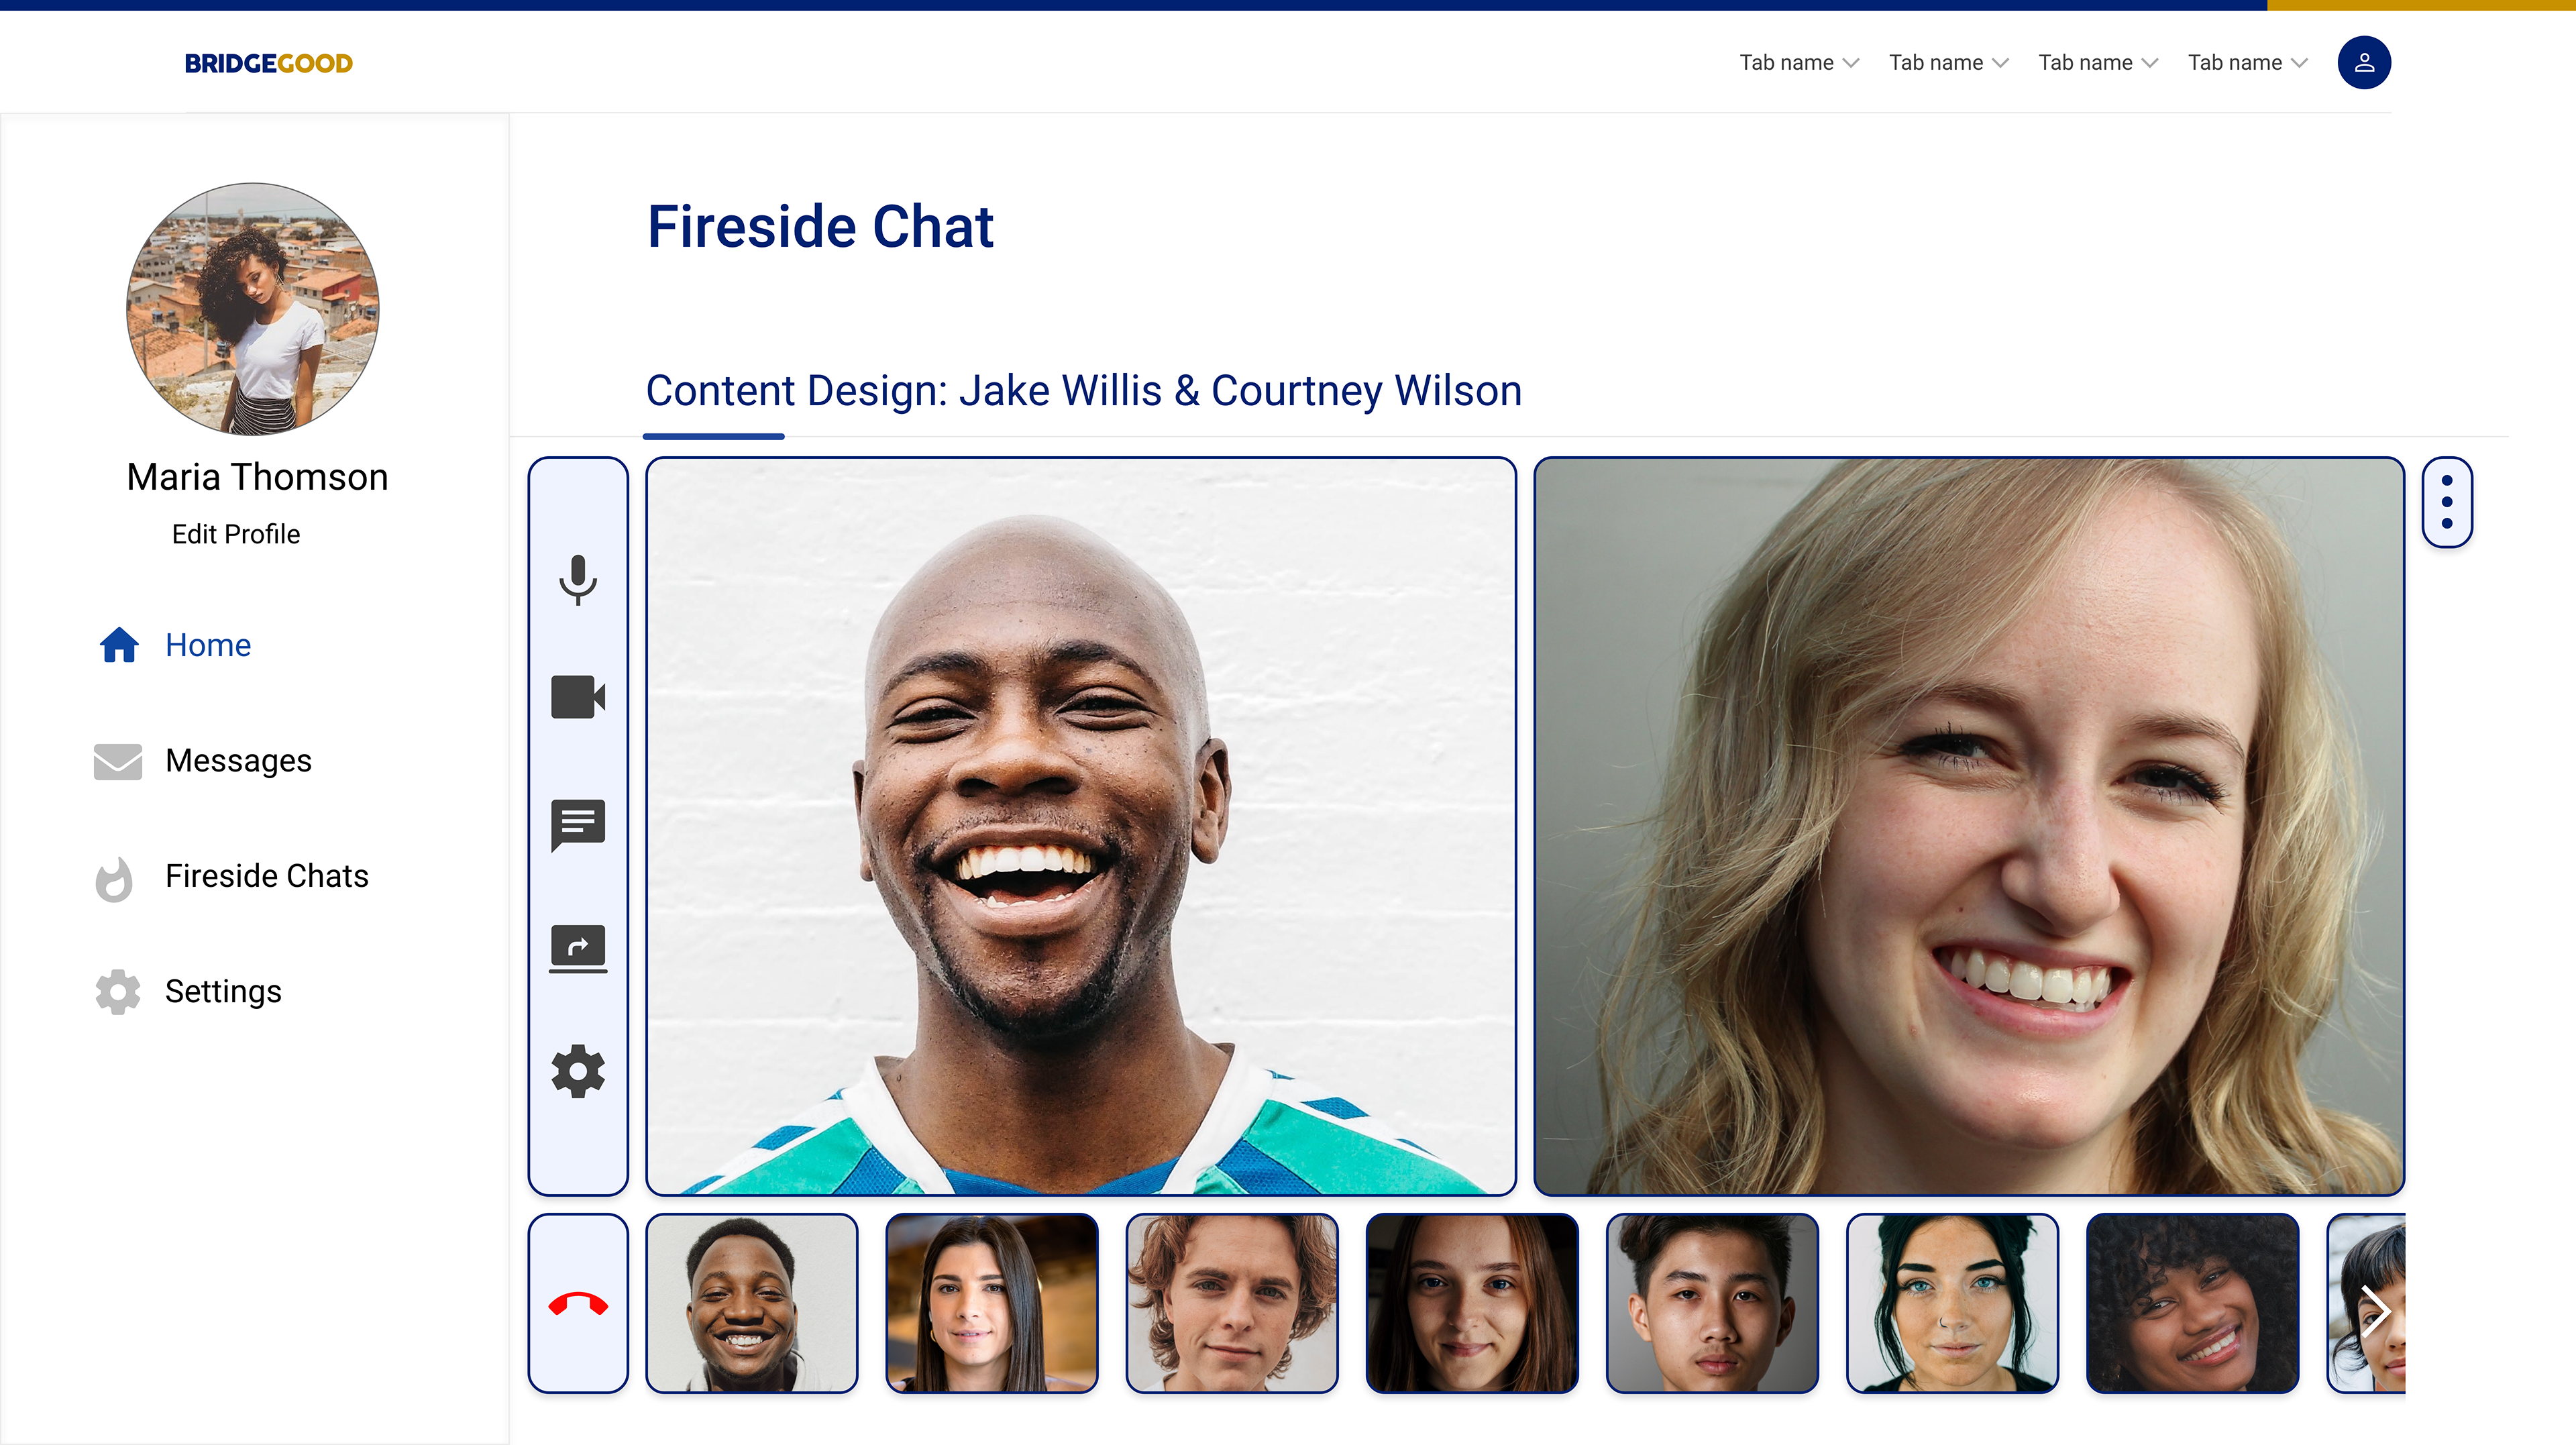Toggle the video camera icon

tap(578, 697)
